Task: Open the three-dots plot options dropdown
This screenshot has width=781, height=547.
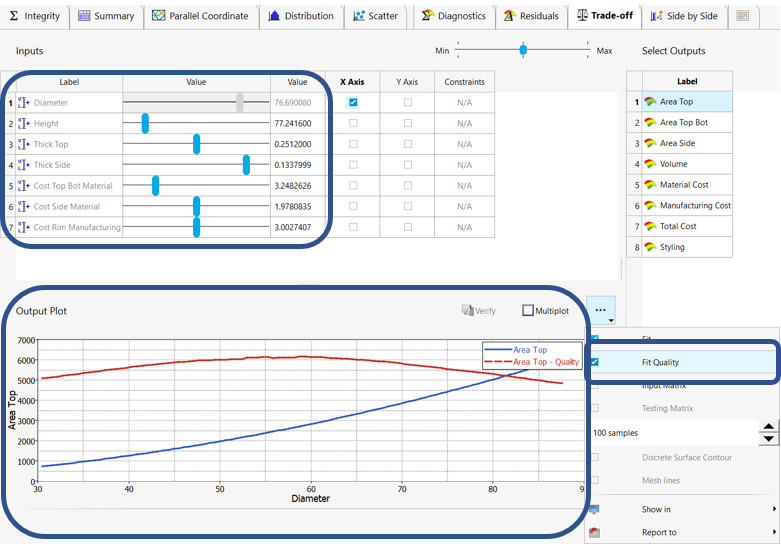Action: (601, 311)
